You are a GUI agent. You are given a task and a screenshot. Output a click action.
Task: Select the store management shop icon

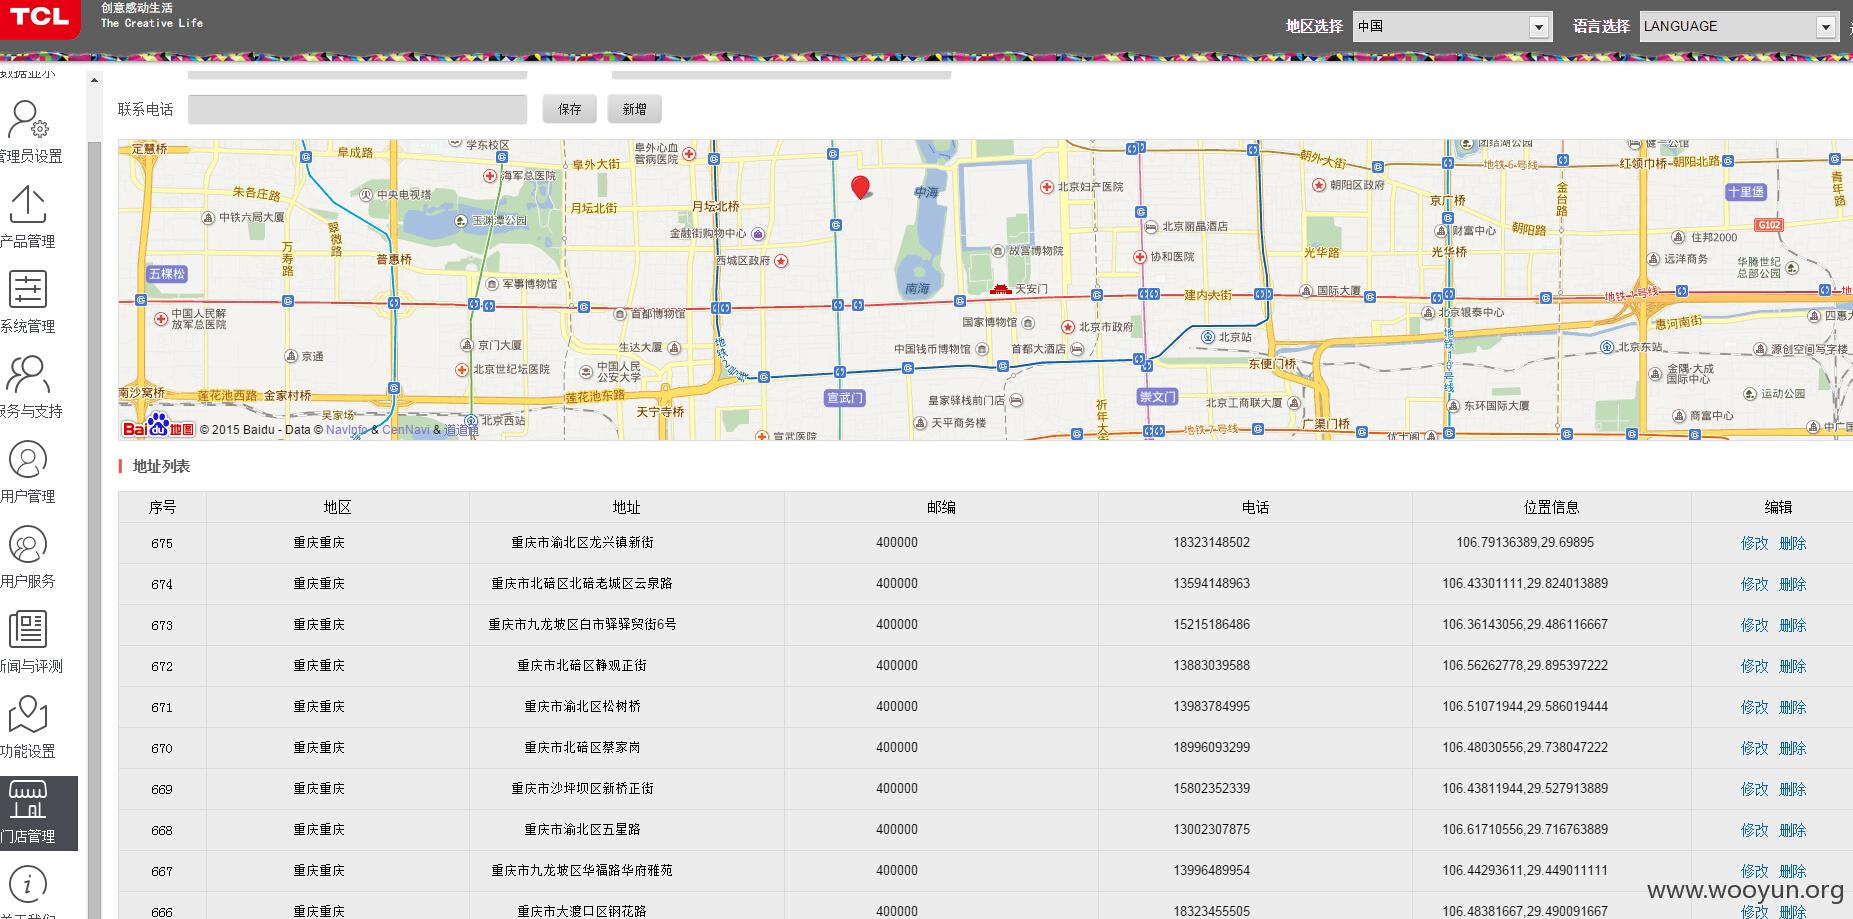coord(28,800)
